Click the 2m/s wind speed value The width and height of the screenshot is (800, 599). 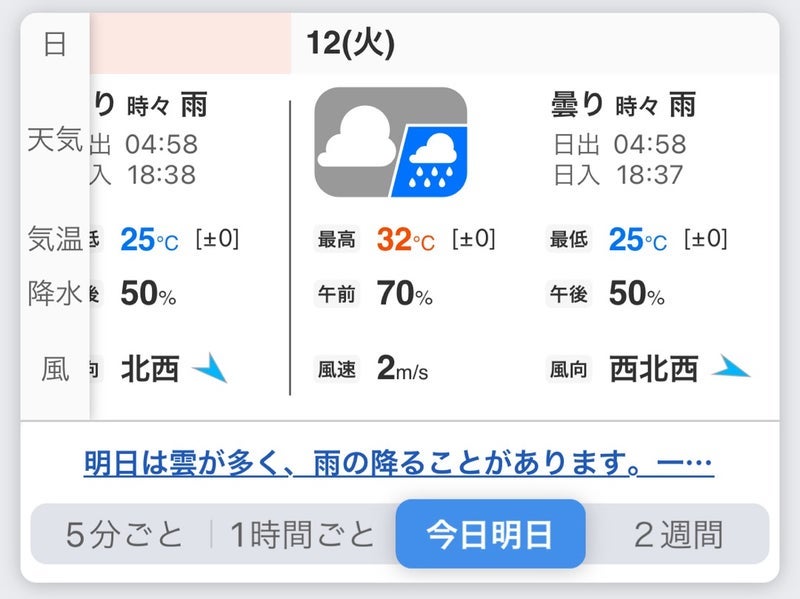pos(402,369)
